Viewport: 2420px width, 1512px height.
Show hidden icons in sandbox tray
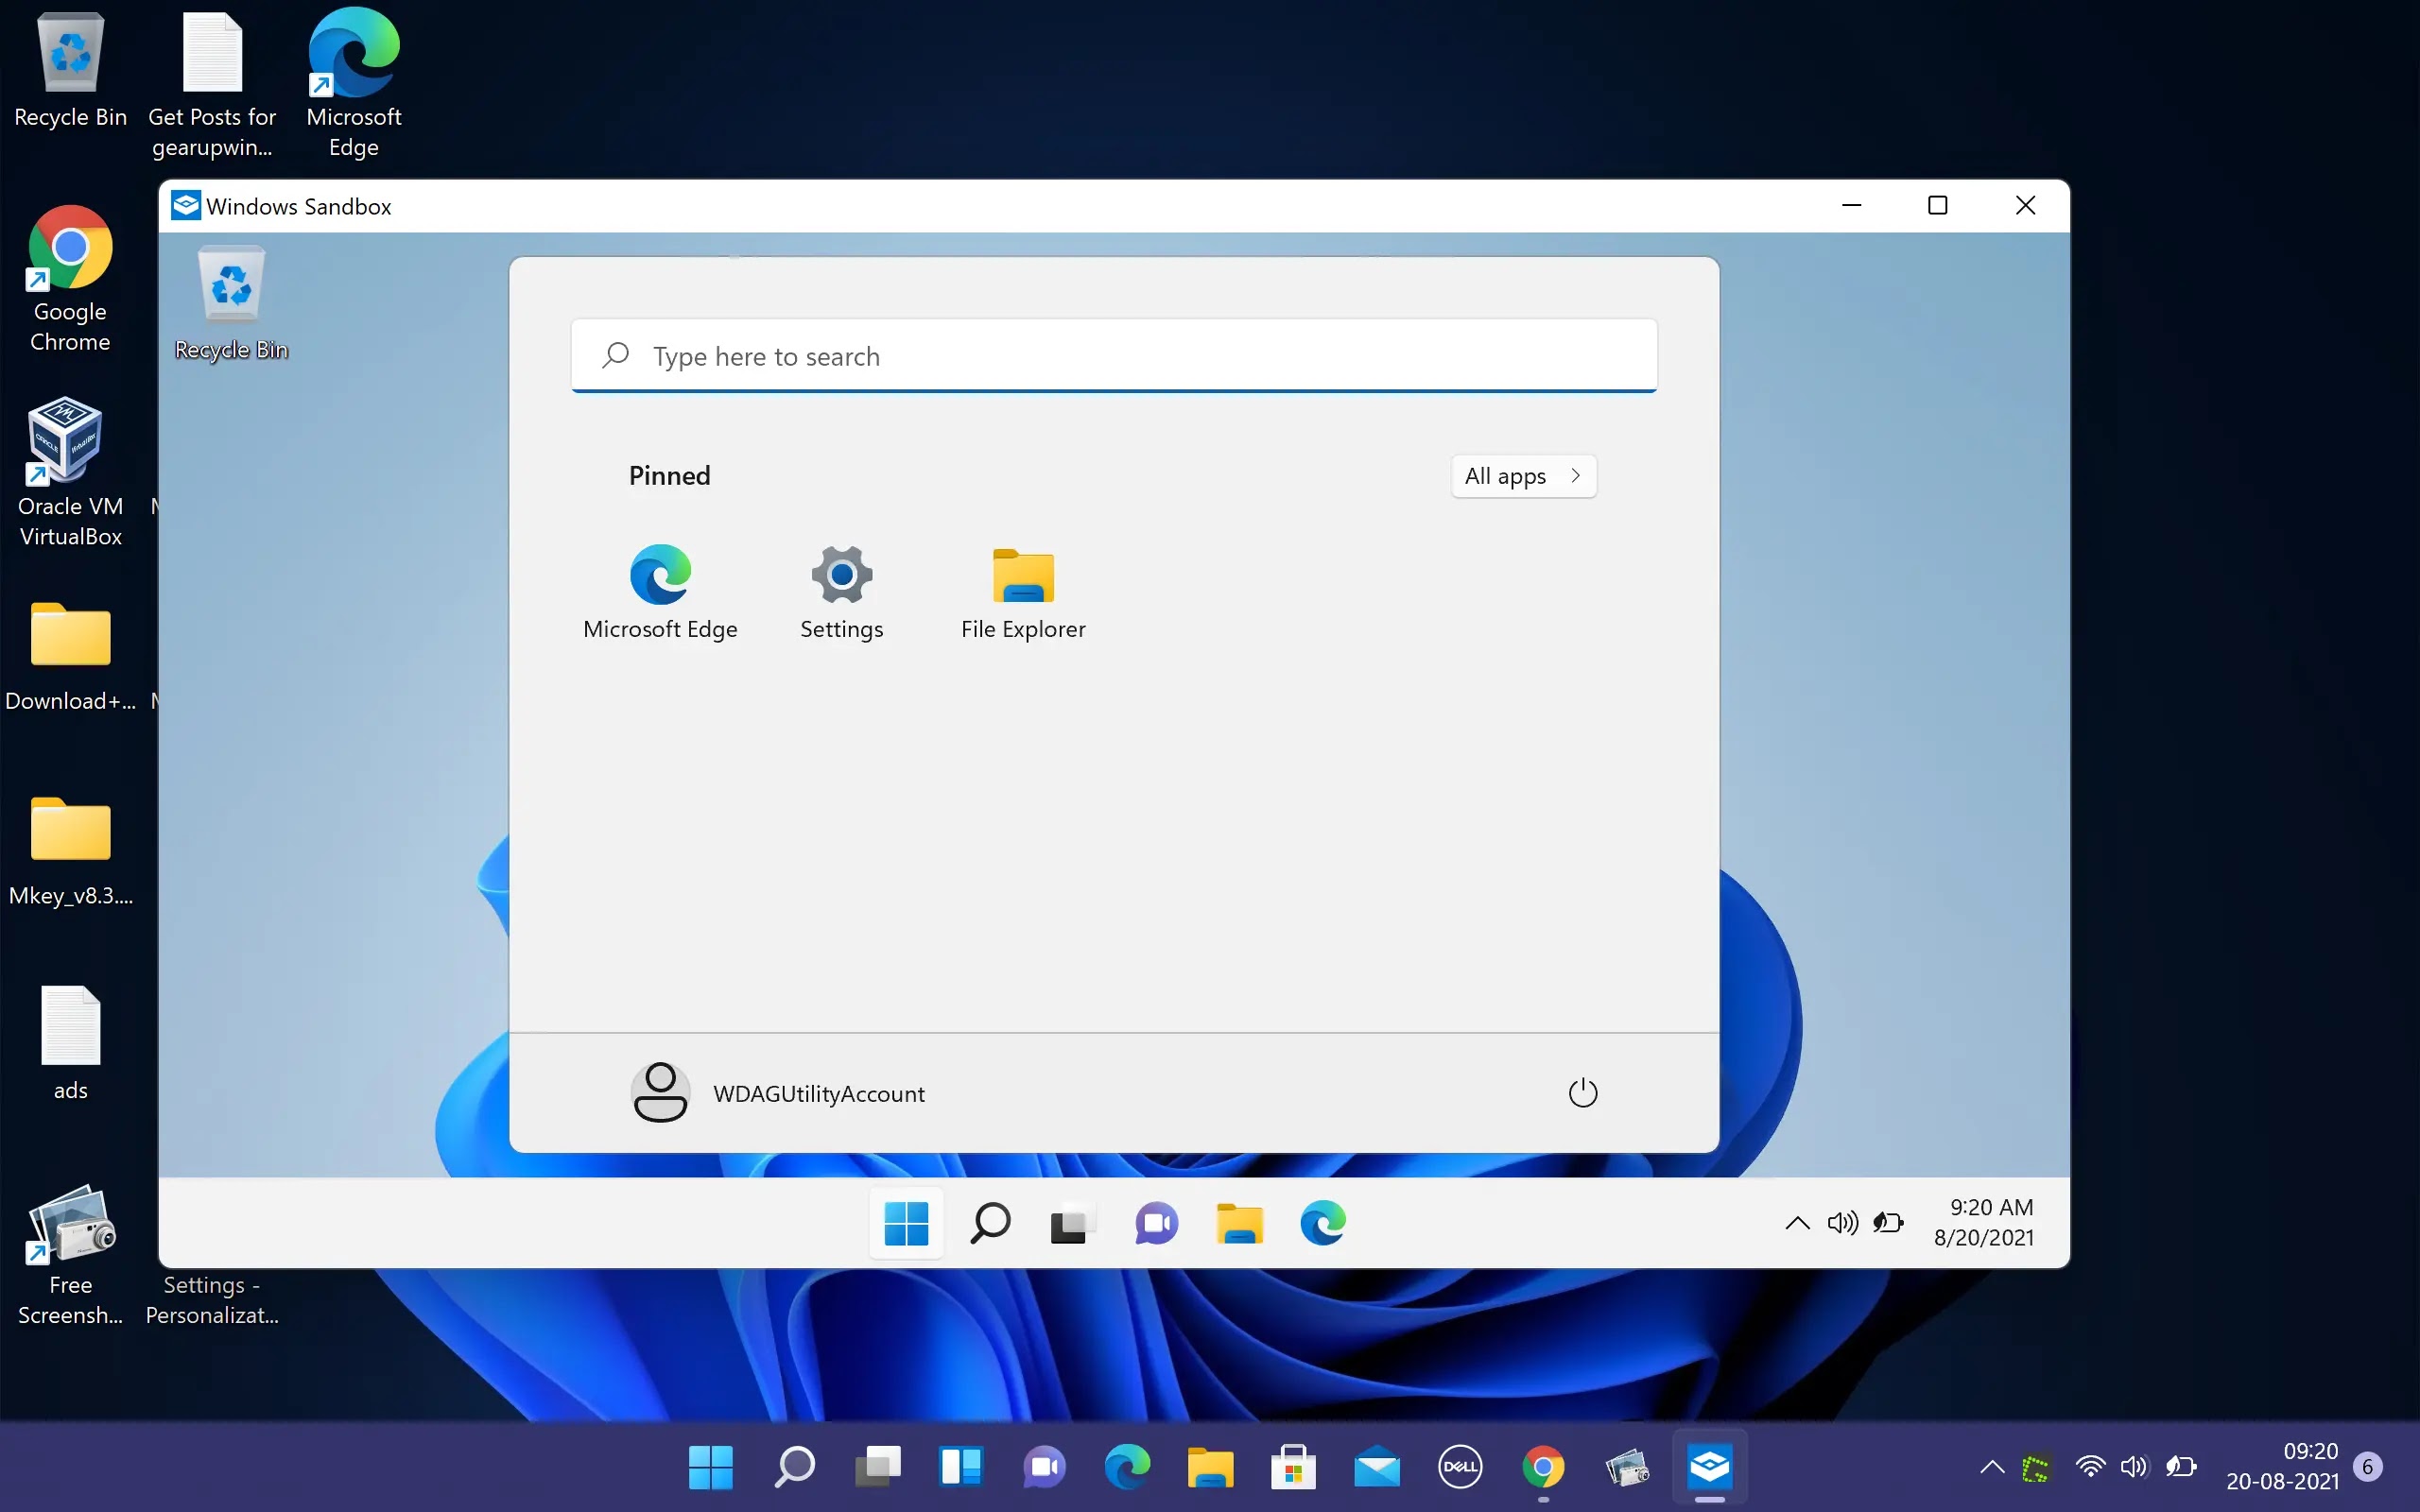1796,1223
